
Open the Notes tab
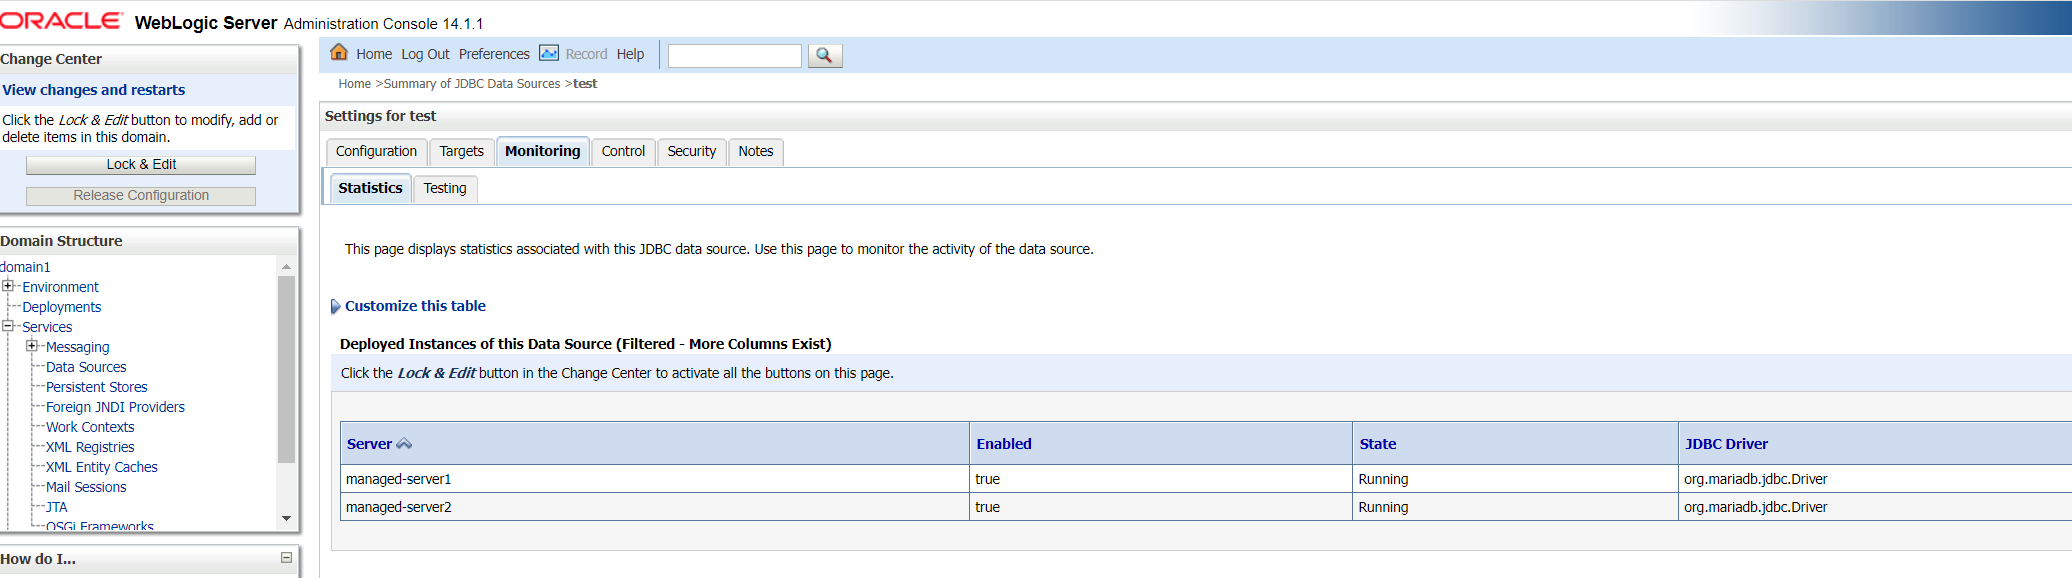(756, 151)
